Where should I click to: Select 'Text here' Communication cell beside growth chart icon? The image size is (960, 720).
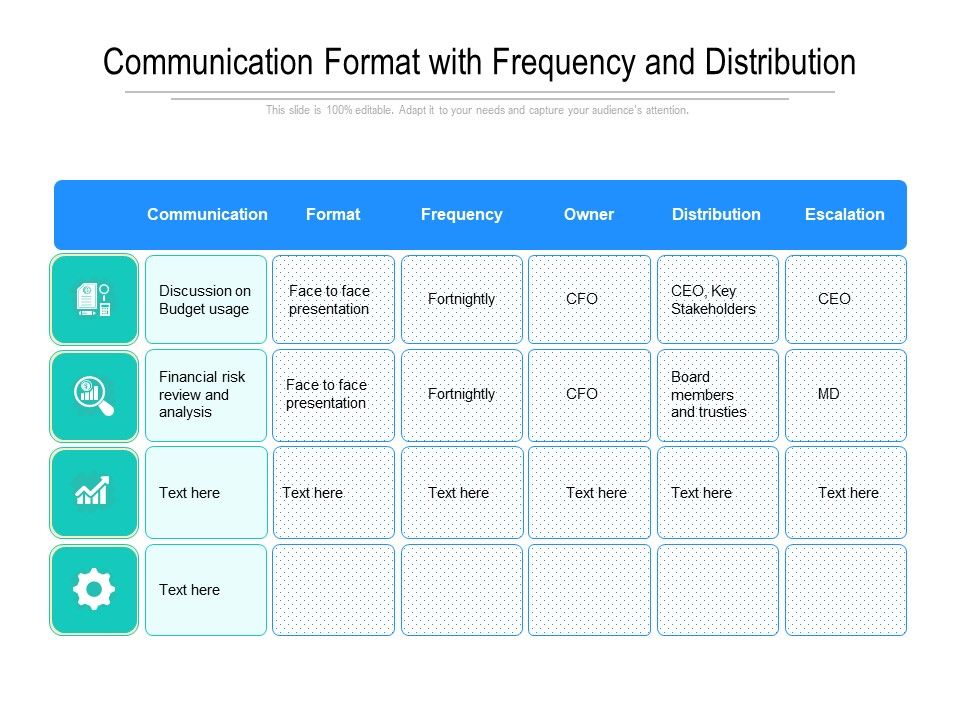point(206,493)
